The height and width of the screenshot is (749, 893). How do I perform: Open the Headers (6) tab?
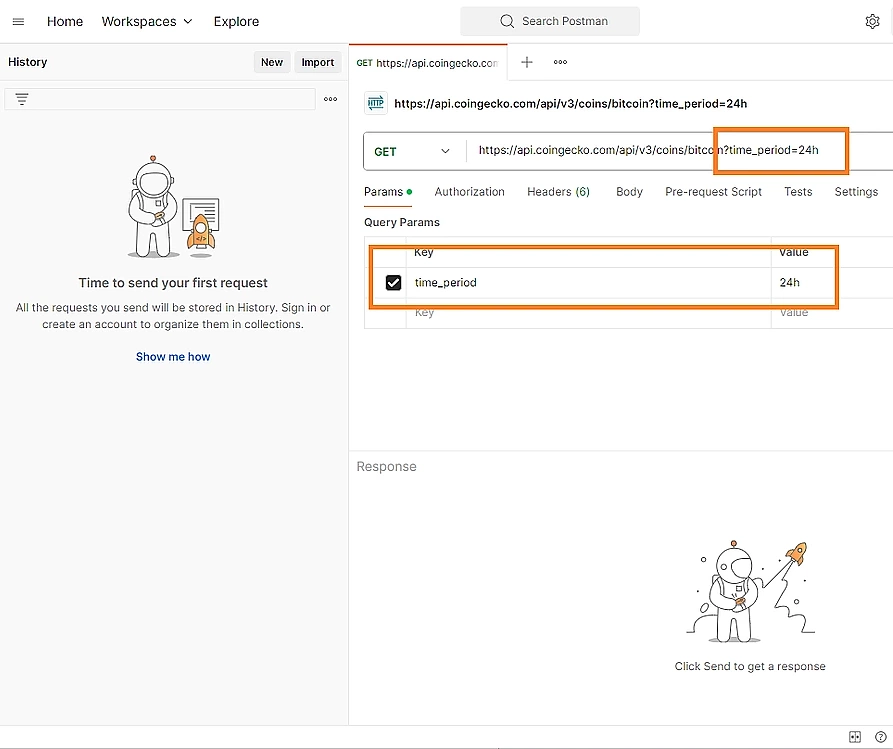pyautogui.click(x=558, y=192)
